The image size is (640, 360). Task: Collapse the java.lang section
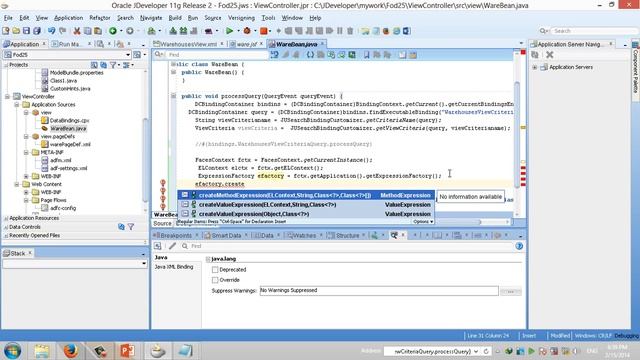(x=208, y=259)
